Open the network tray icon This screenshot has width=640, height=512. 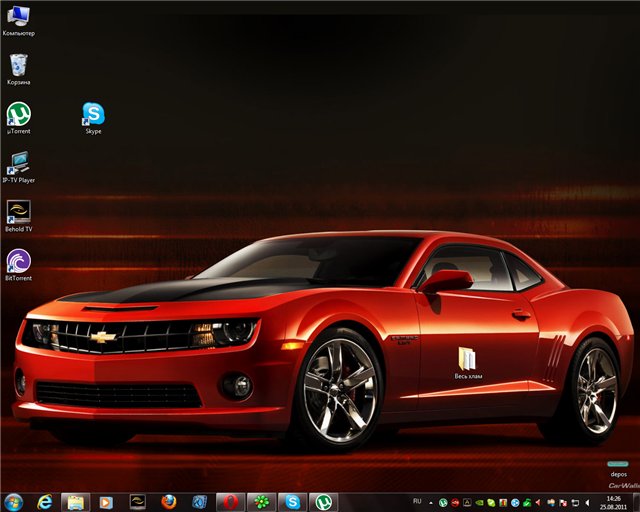click(575, 503)
